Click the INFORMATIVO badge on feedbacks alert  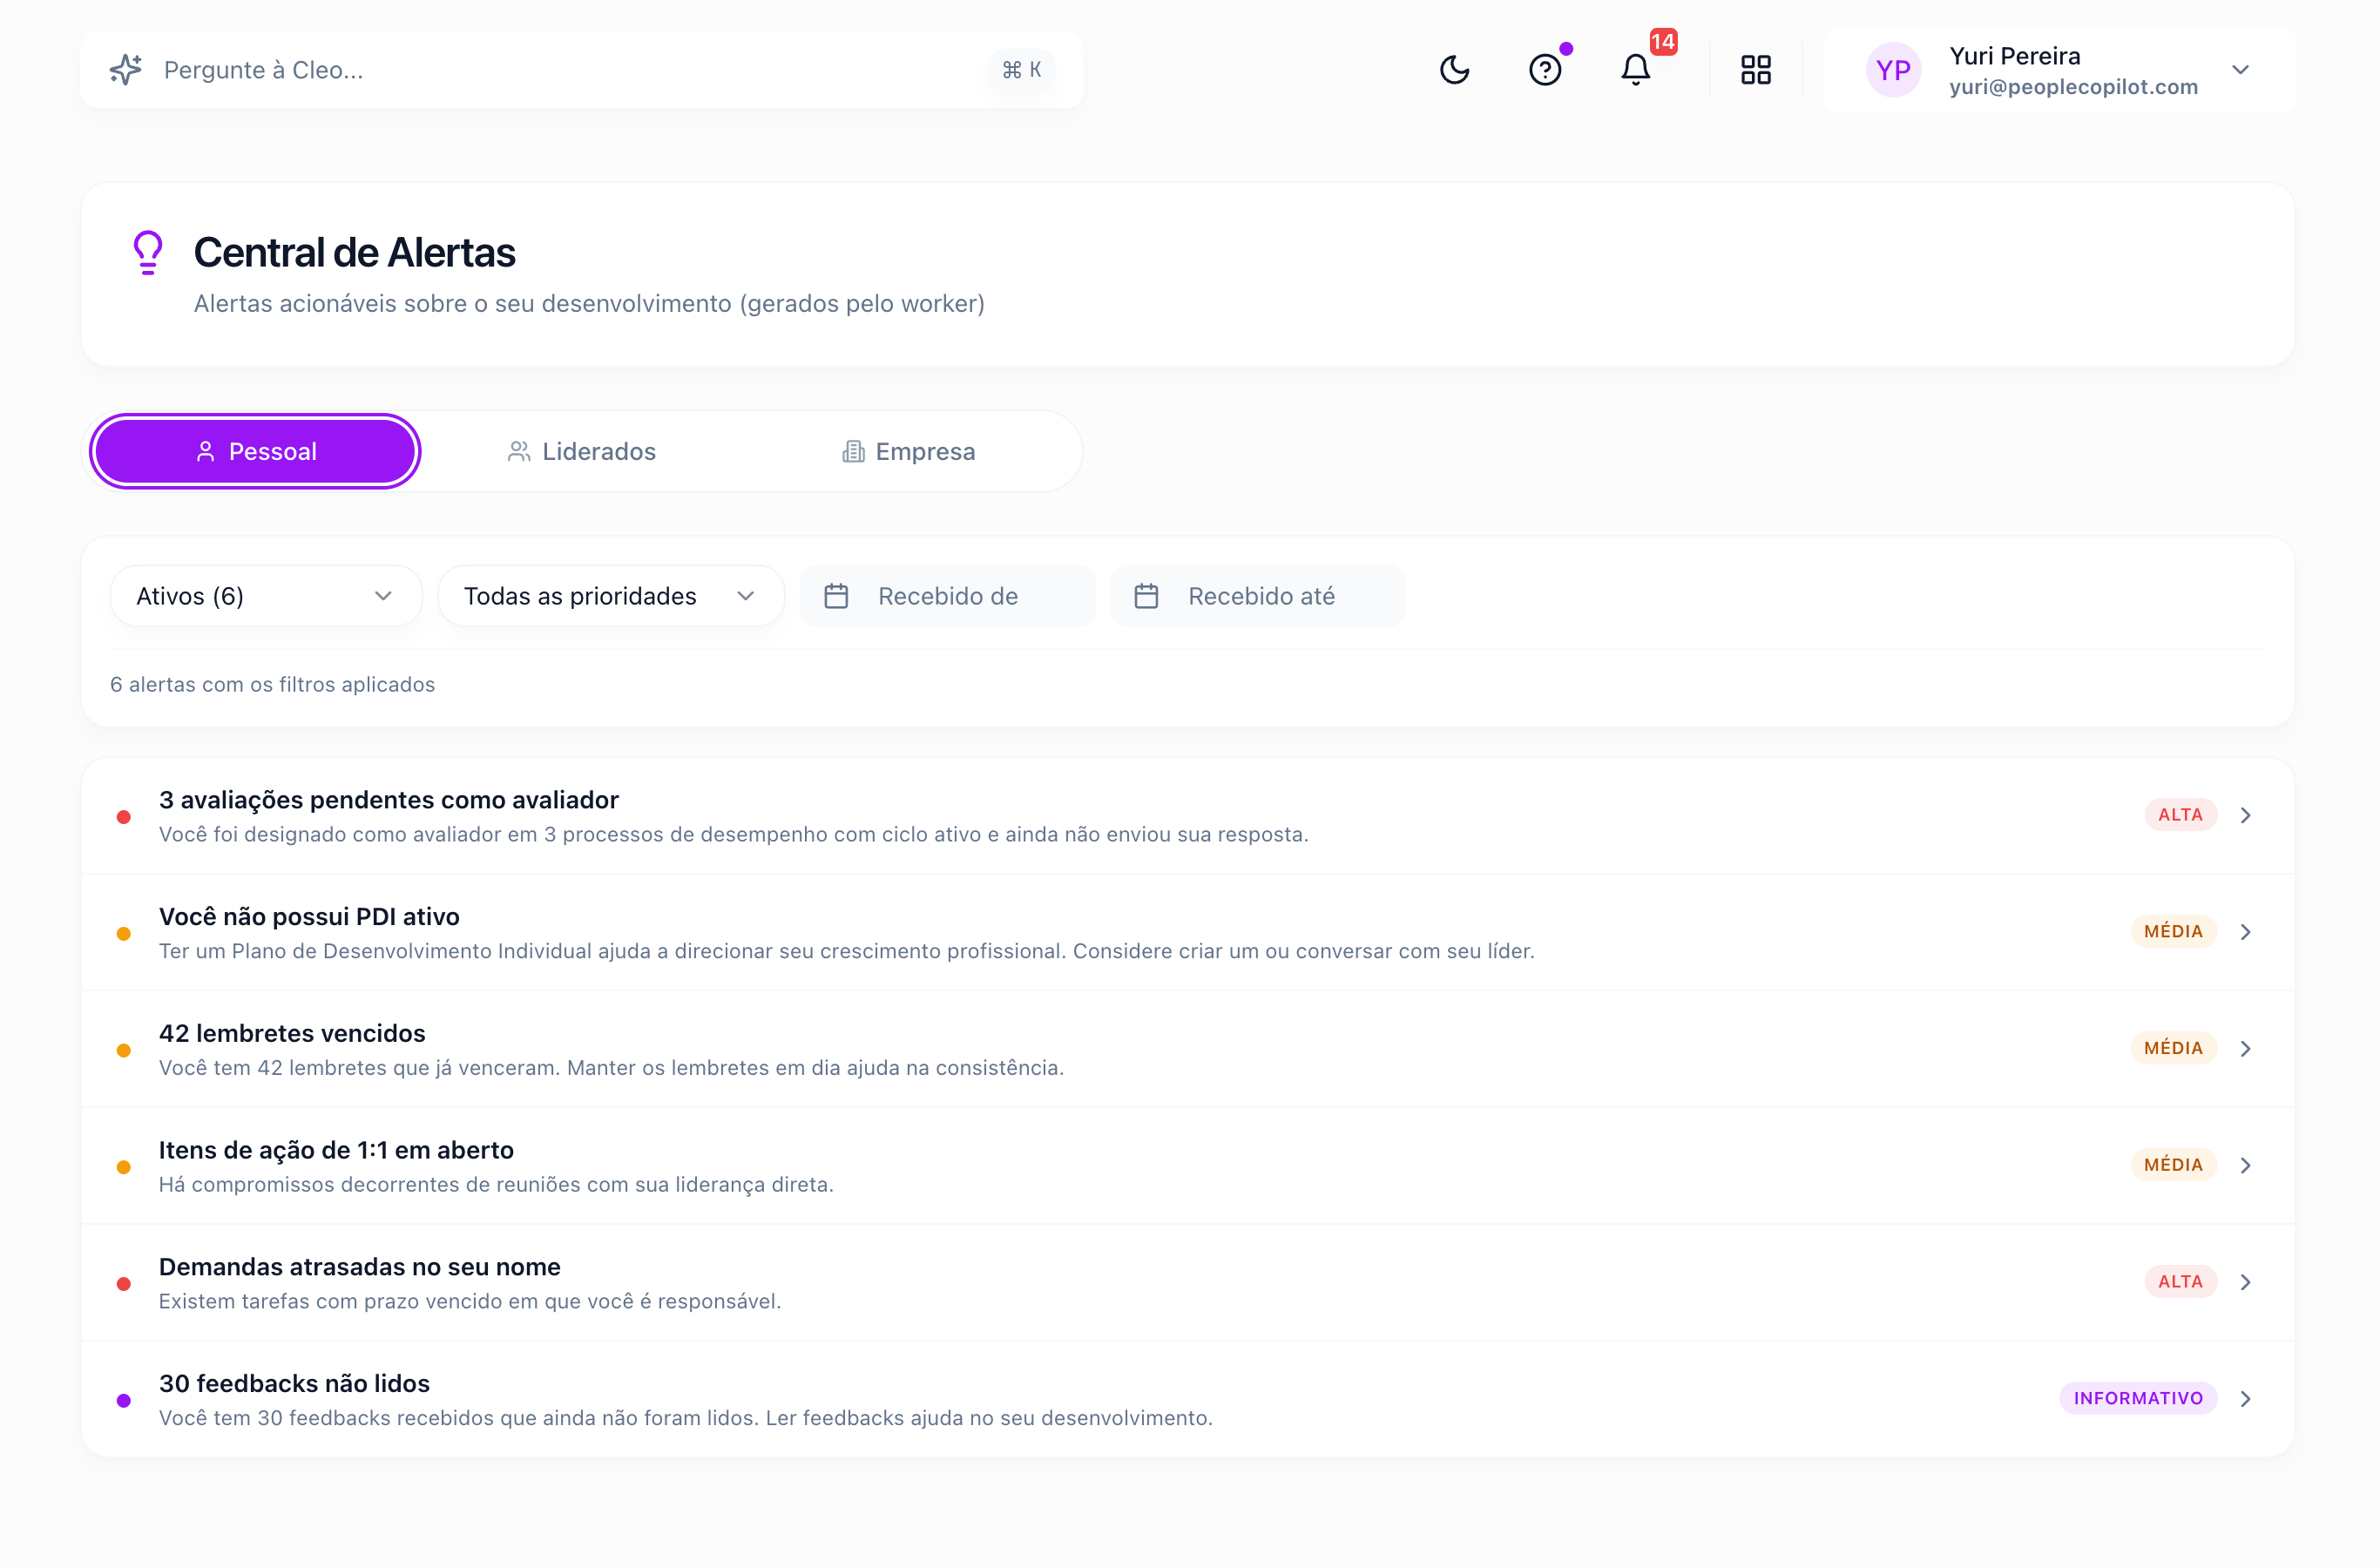point(2138,1398)
